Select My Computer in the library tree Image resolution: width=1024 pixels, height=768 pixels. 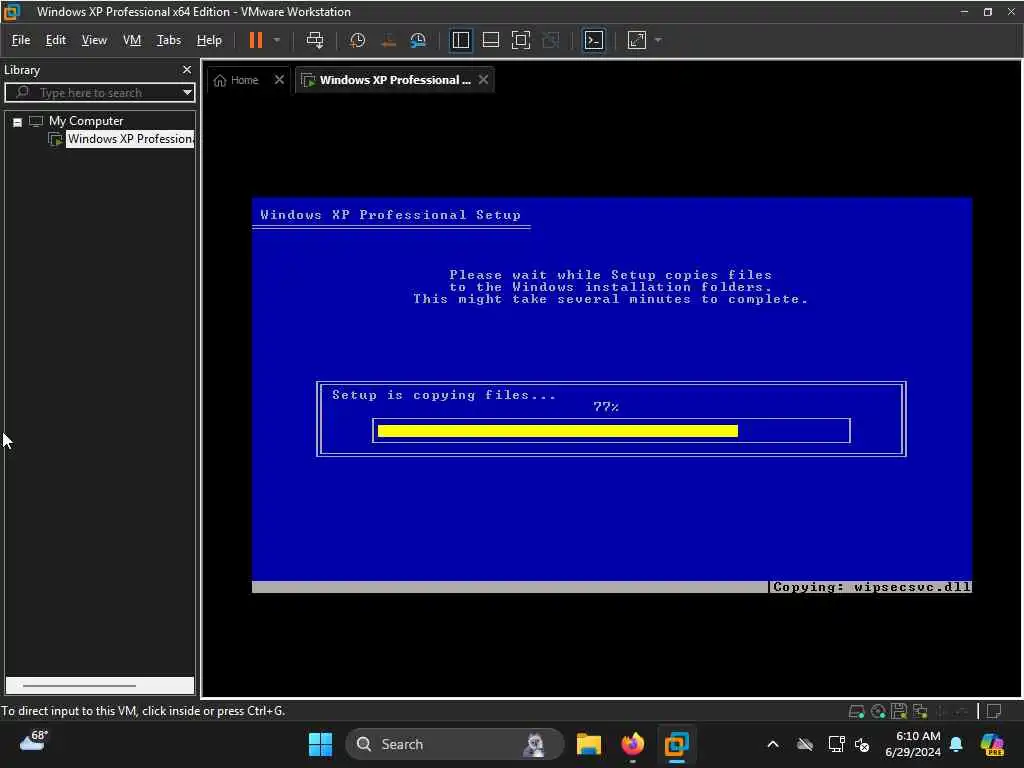point(86,121)
